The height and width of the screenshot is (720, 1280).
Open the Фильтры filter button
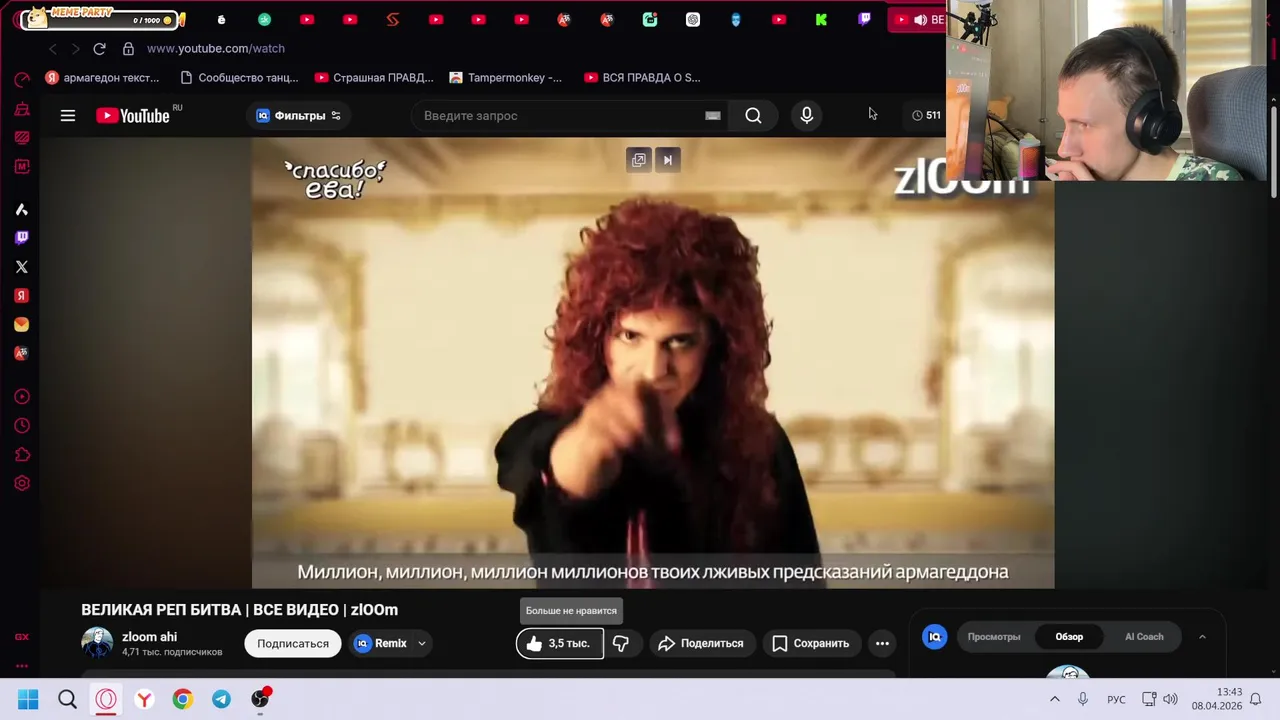click(x=298, y=115)
